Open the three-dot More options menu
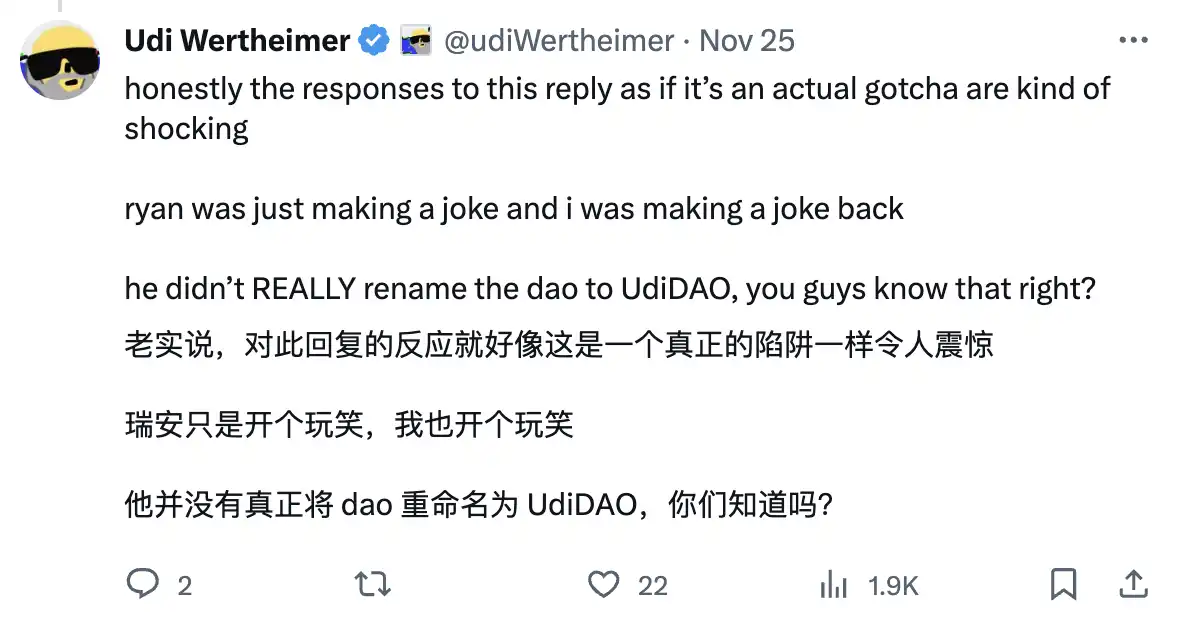The width and height of the screenshot is (1180, 622). (x=1132, y=41)
